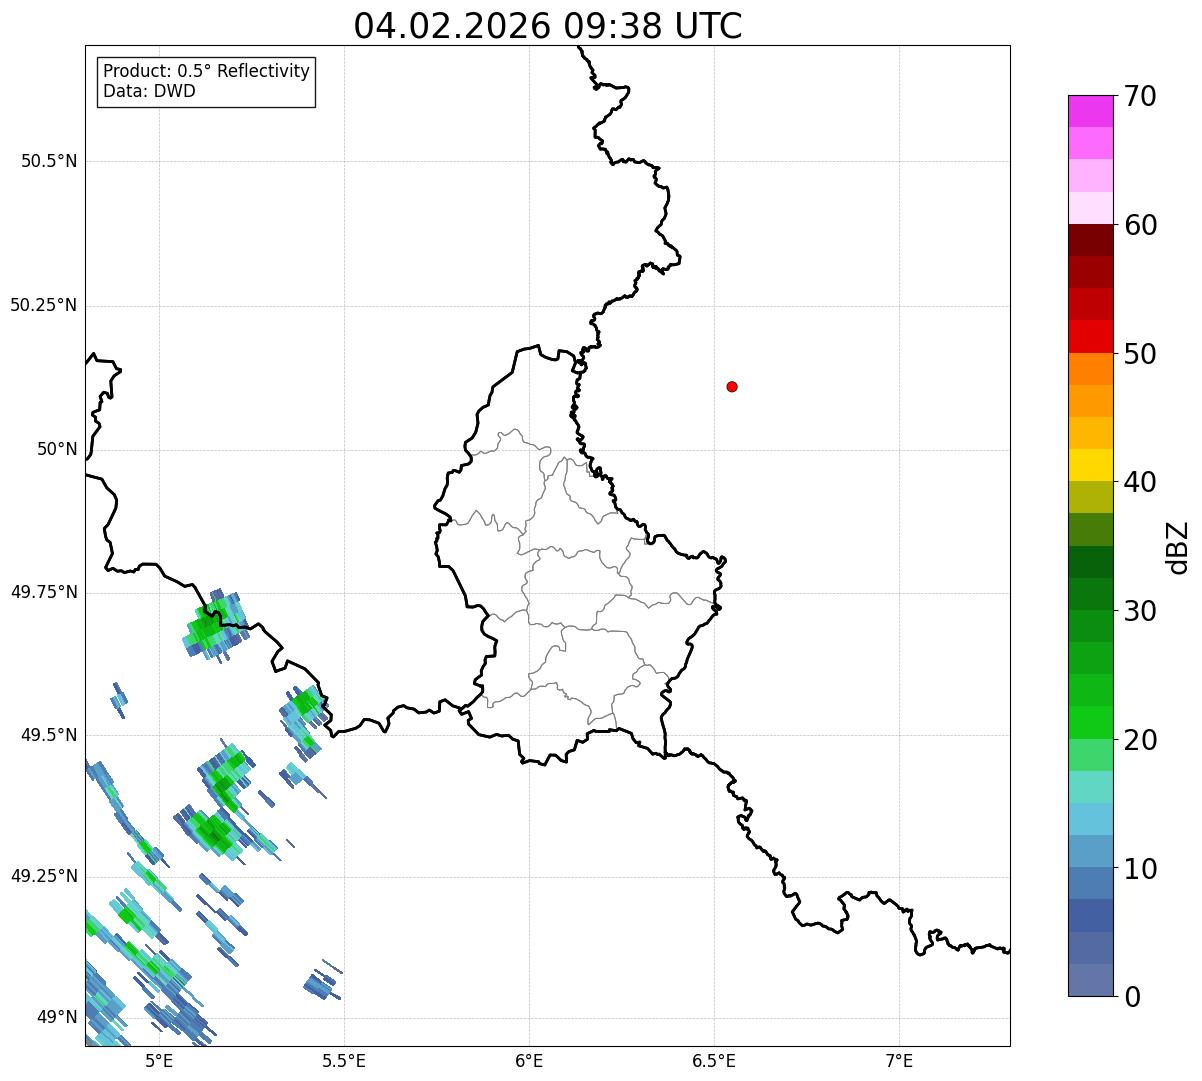This screenshot has width=1202, height=1081.
Task: Click the 'dBZ' colorbar label
Action: tap(1178, 547)
